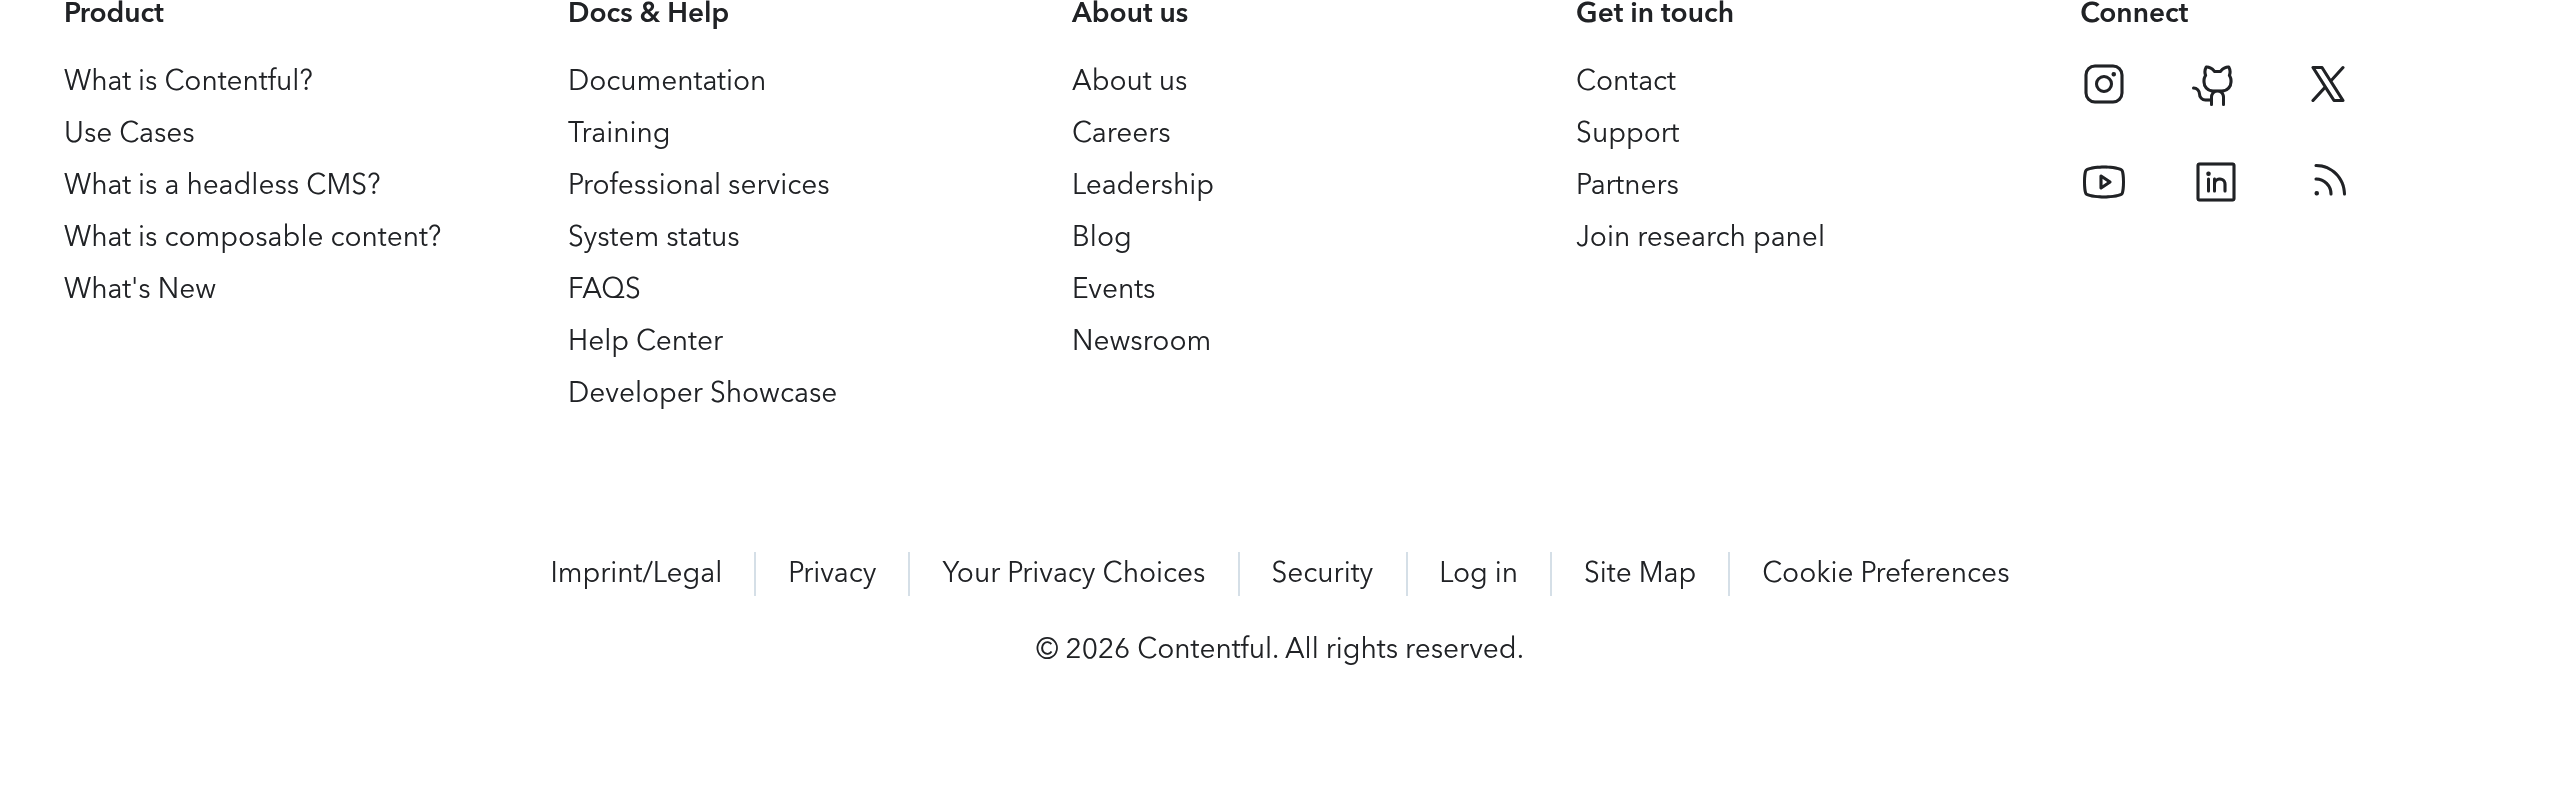Viewport: 2560px width, 800px height.
Task: Open Cookie Preferences in the footer
Action: point(1885,573)
